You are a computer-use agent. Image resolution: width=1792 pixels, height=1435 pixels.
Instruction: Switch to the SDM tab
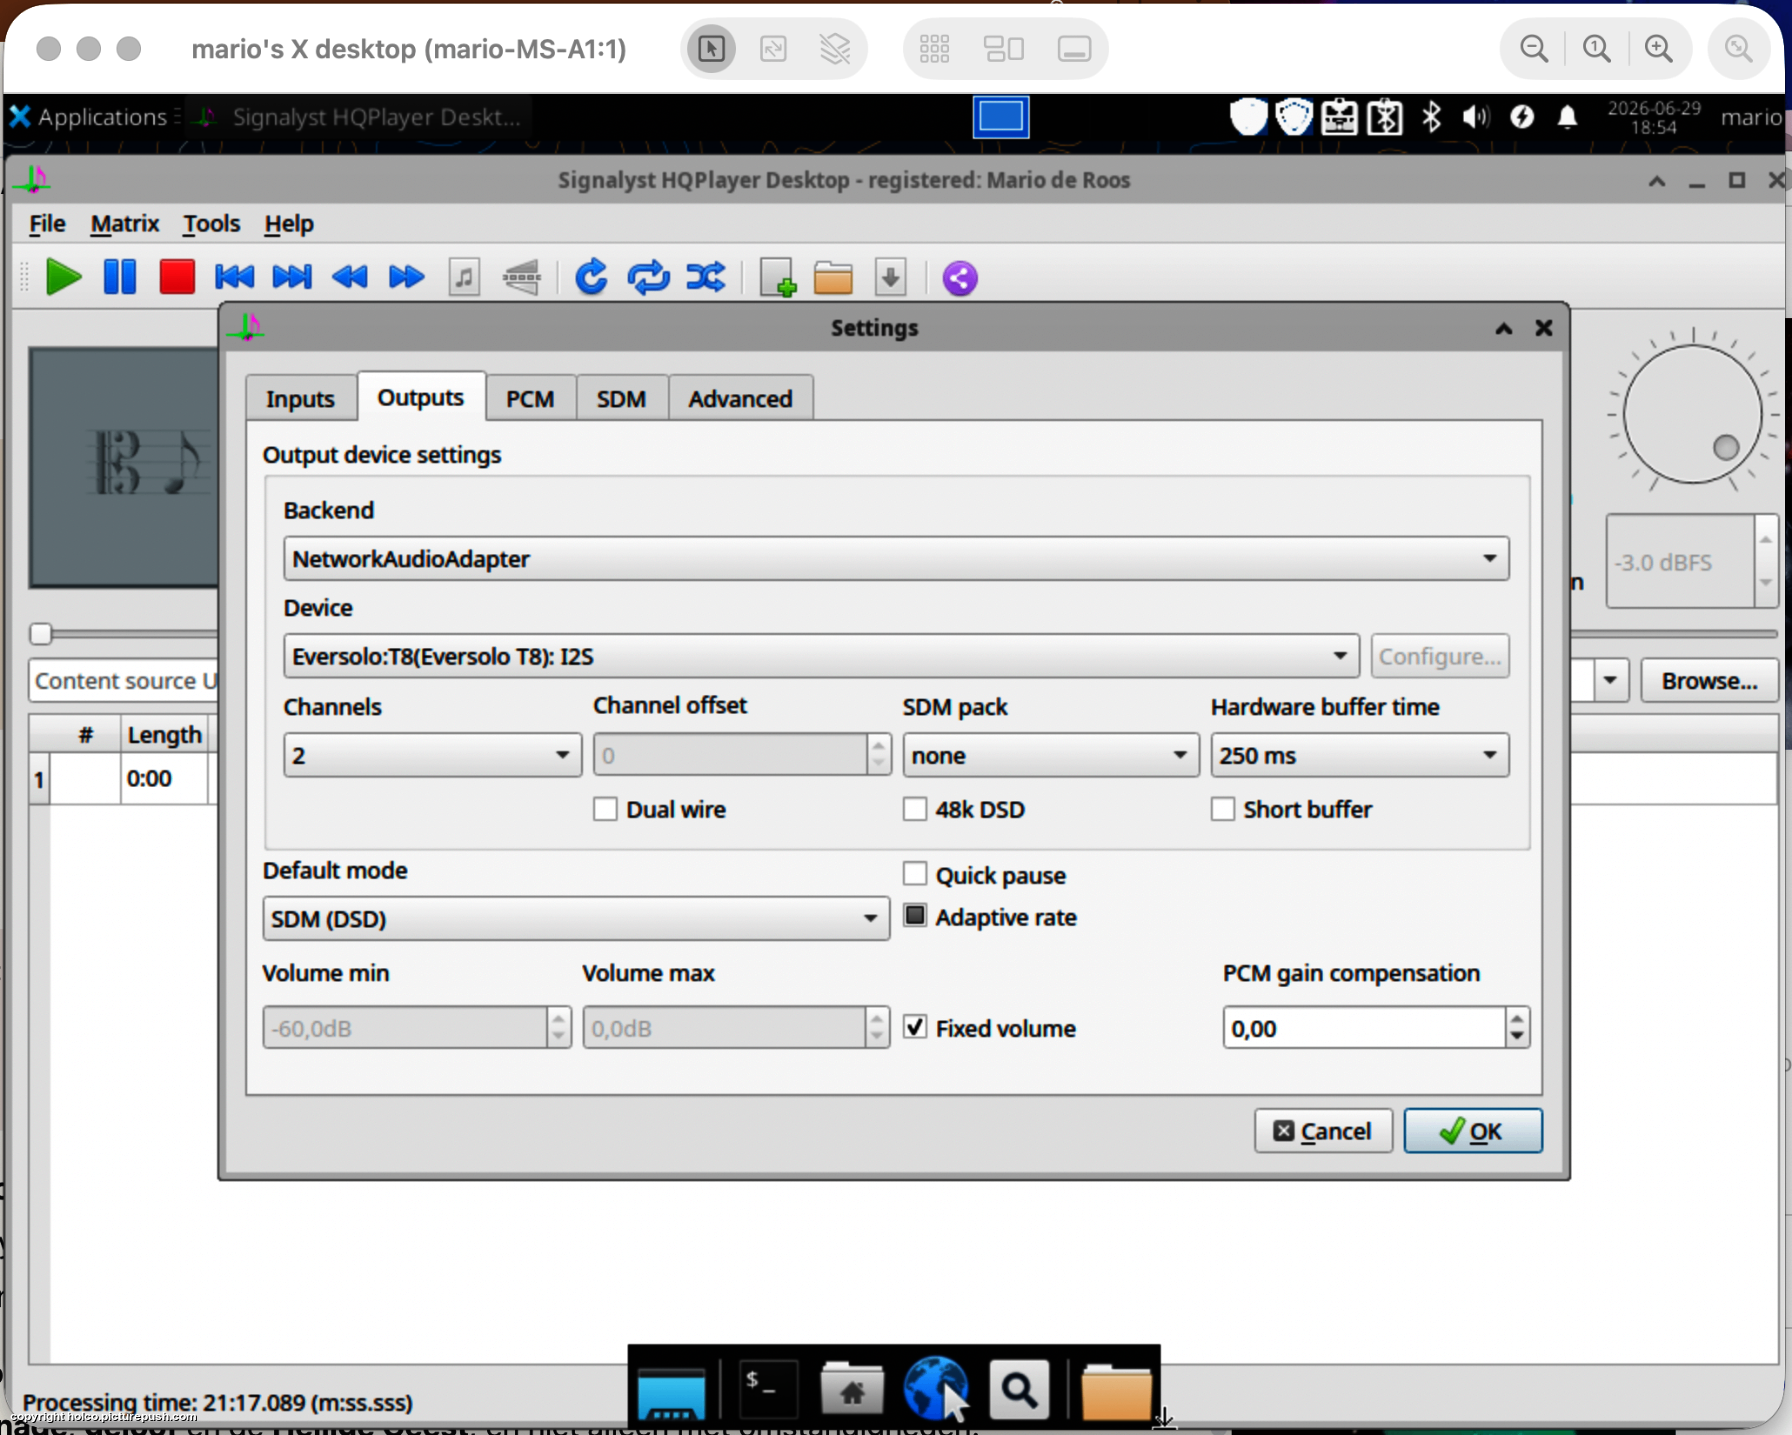[621, 398]
